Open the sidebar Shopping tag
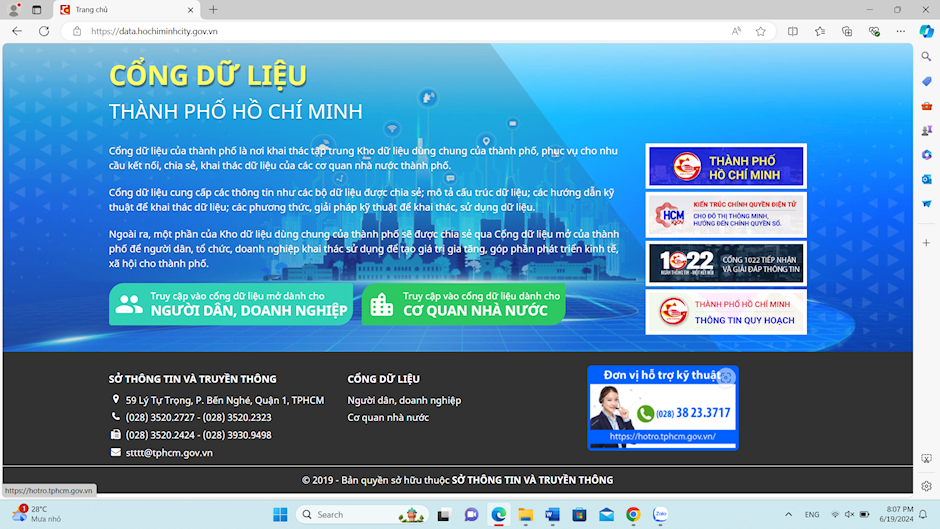940x529 pixels. pyautogui.click(x=926, y=81)
